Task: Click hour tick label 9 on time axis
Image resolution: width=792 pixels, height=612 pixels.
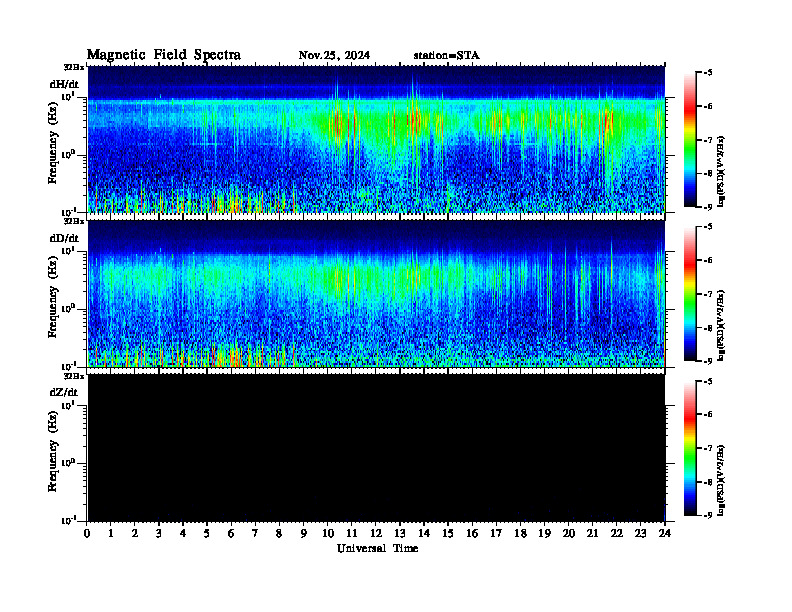Action: click(x=304, y=534)
